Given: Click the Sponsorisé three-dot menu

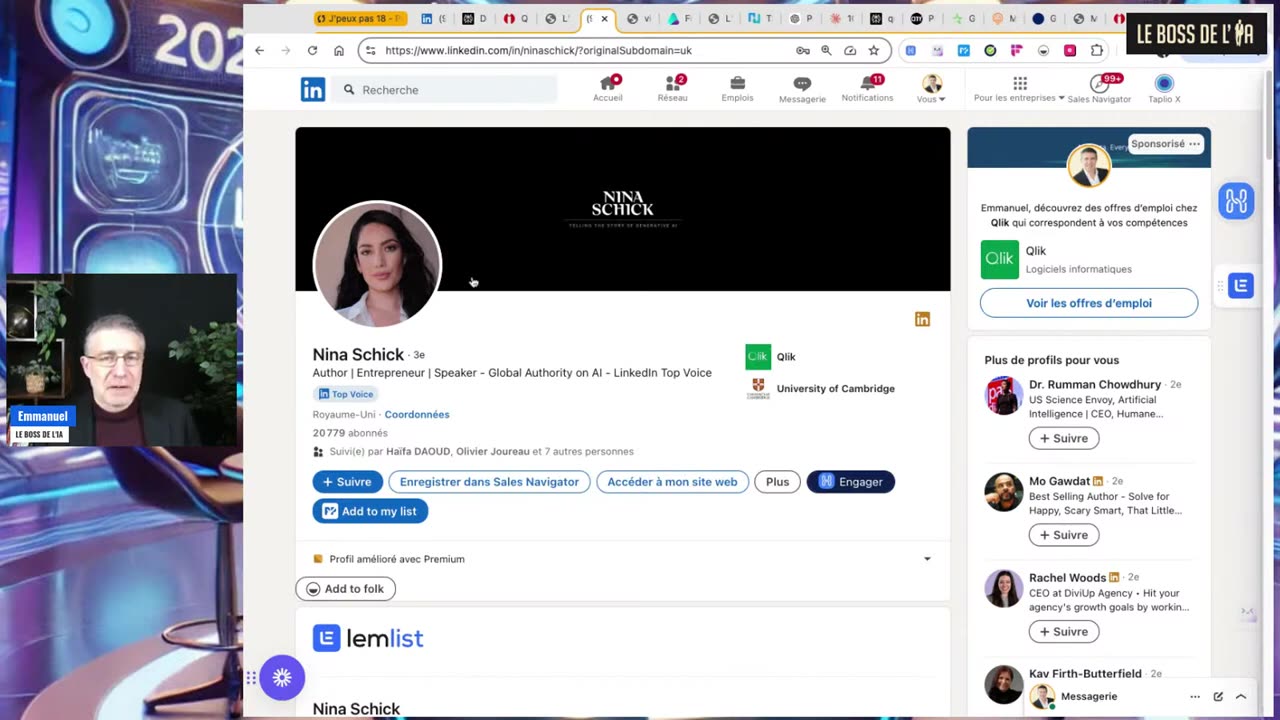Looking at the screenshot, I should click(x=1194, y=144).
